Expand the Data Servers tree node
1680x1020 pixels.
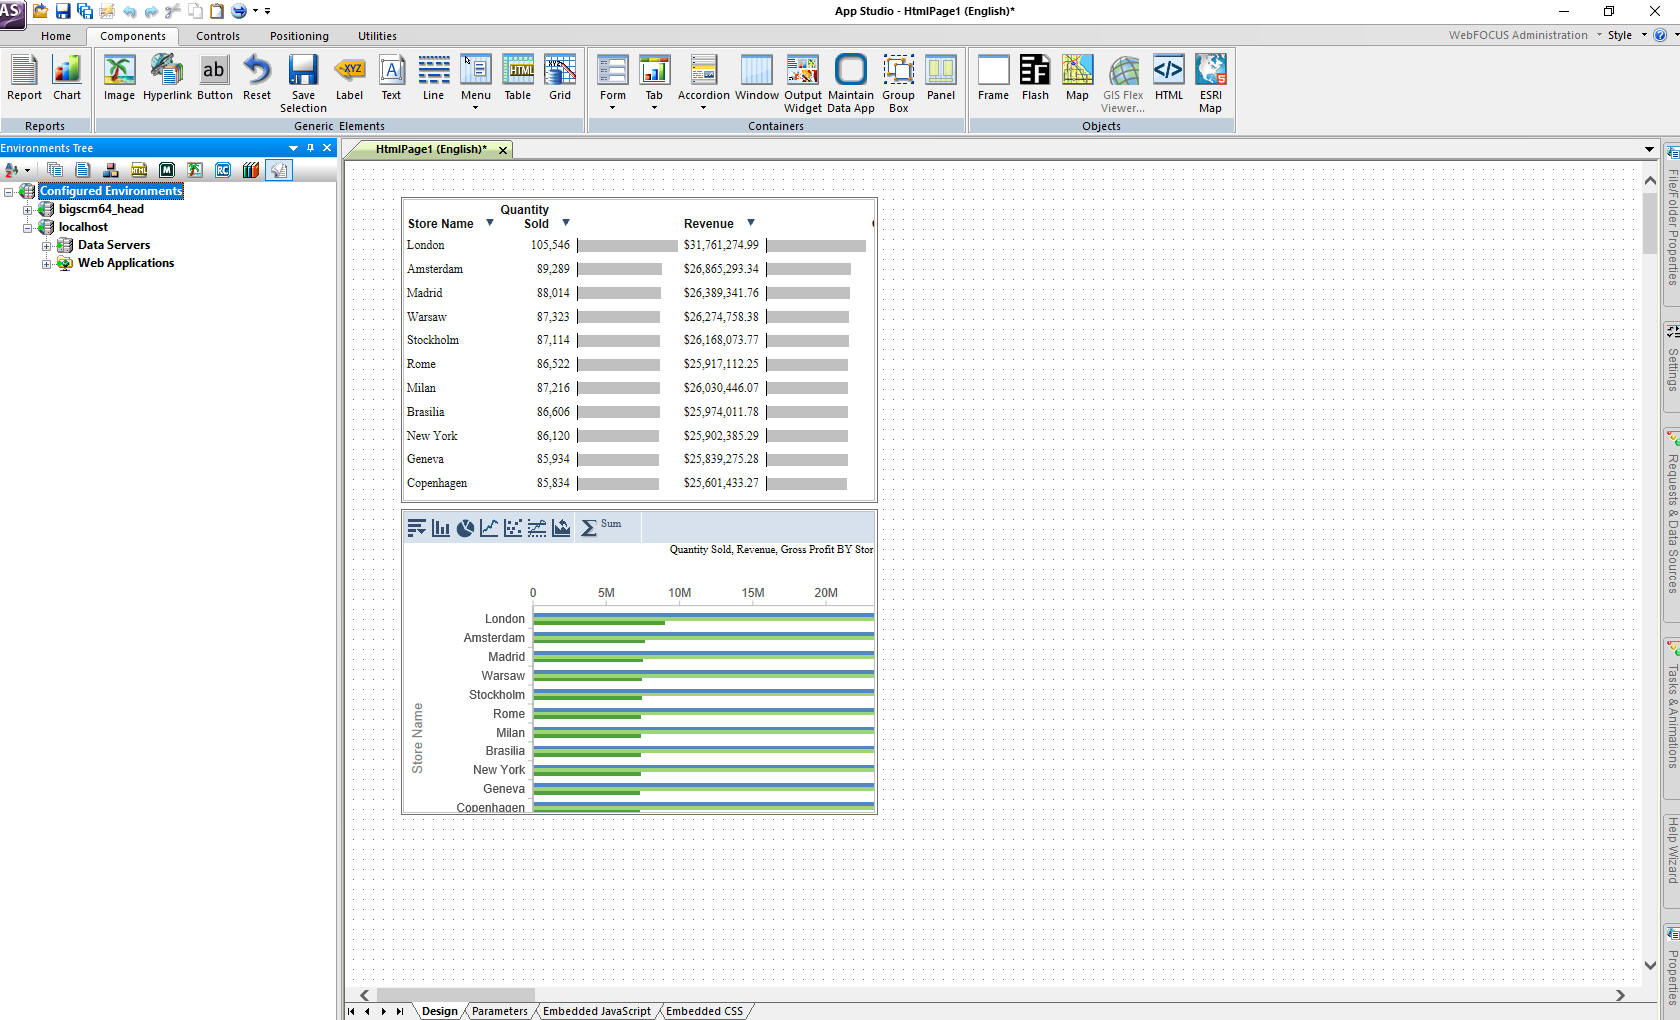[x=47, y=246]
